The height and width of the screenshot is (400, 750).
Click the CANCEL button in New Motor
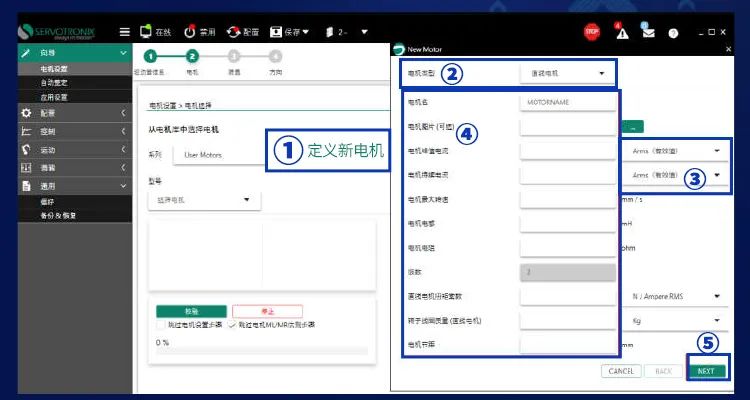click(x=621, y=371)
